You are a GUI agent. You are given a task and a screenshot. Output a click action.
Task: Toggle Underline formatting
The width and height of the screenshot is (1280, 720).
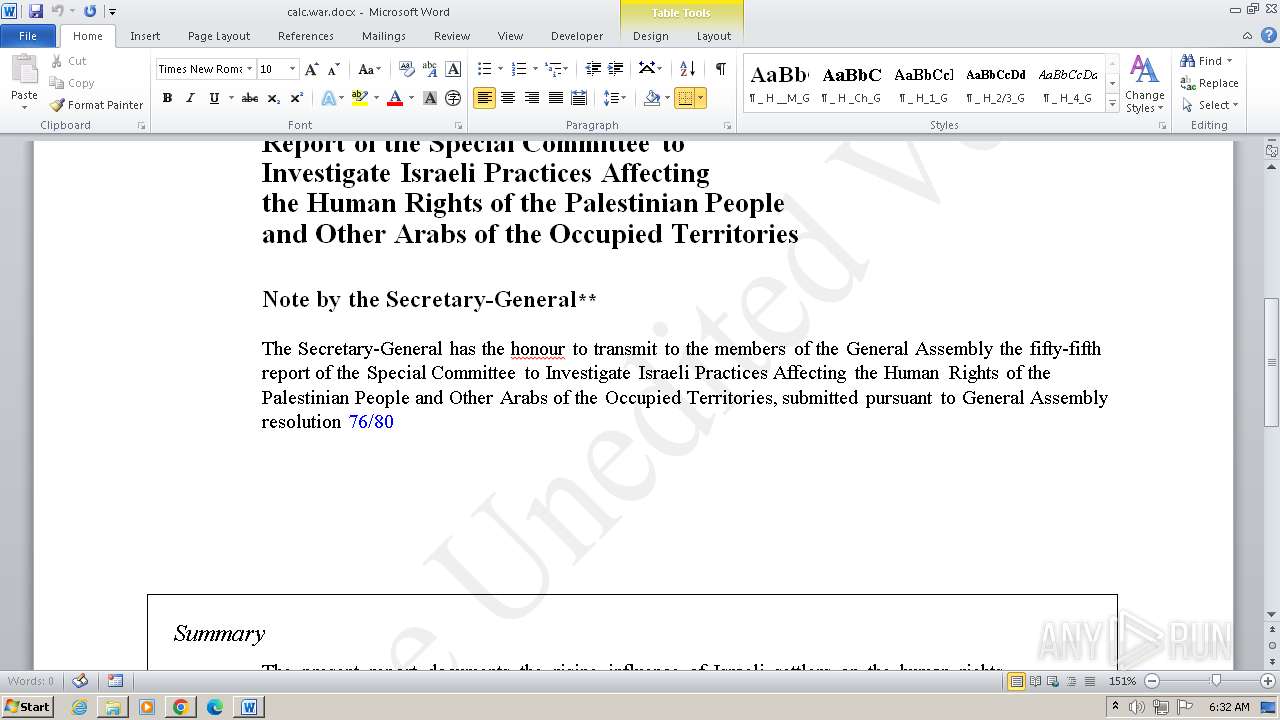click(x=213, y=98)
